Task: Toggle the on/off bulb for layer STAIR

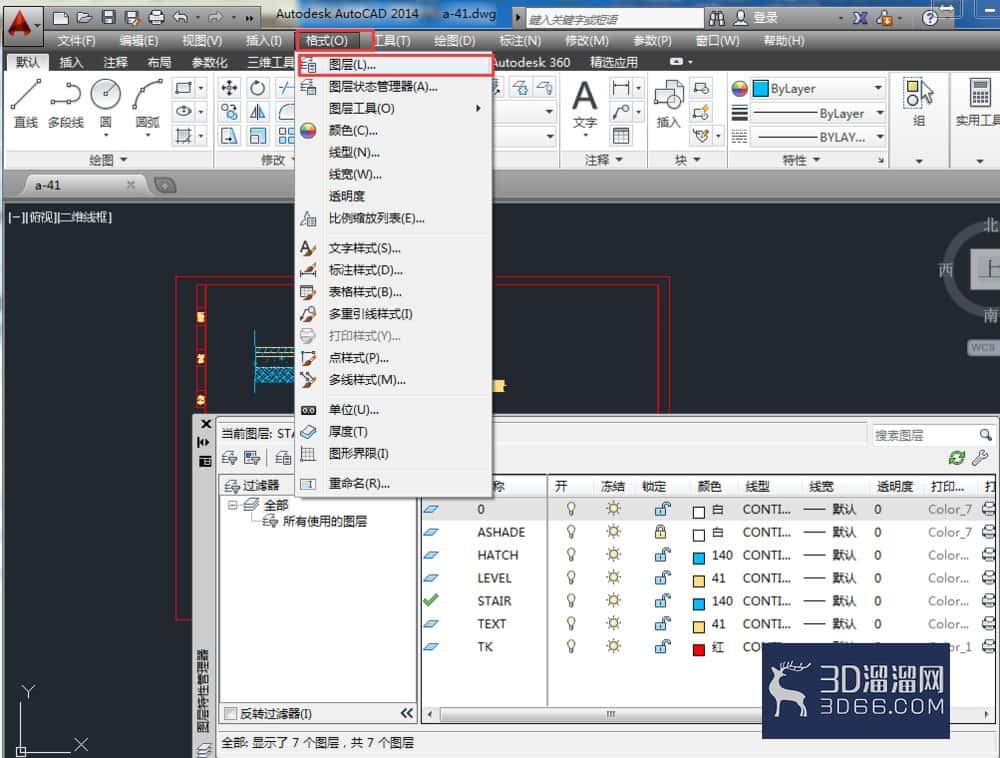Action: pos(571,601)
